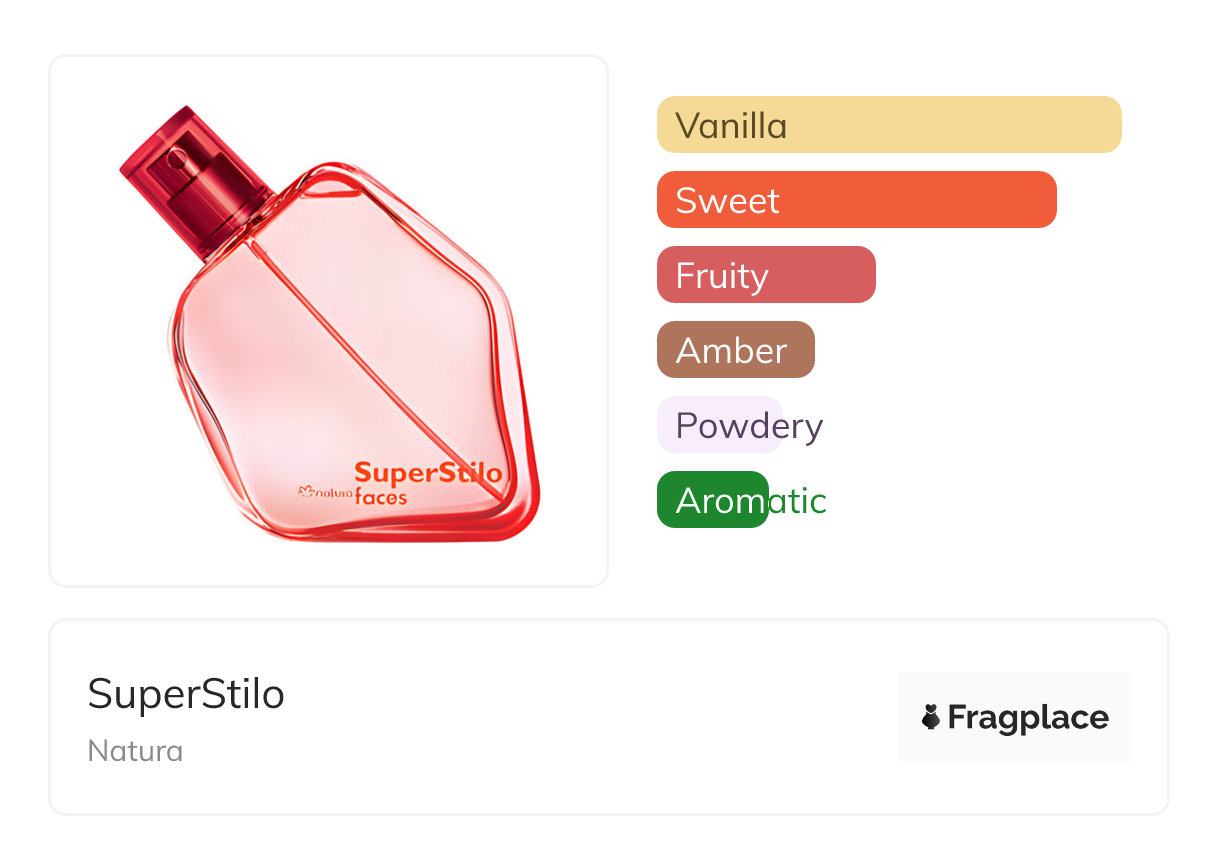The width and height of the screenshot is (1218, 864).
Task: Open the Natura brand link
Action: 135,751
